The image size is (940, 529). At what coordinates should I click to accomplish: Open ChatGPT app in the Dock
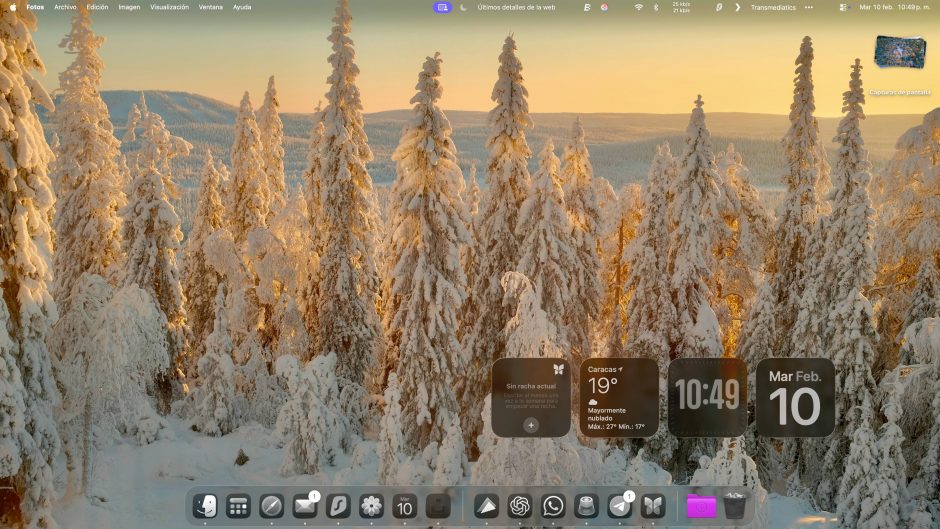[x=519, y=506]
